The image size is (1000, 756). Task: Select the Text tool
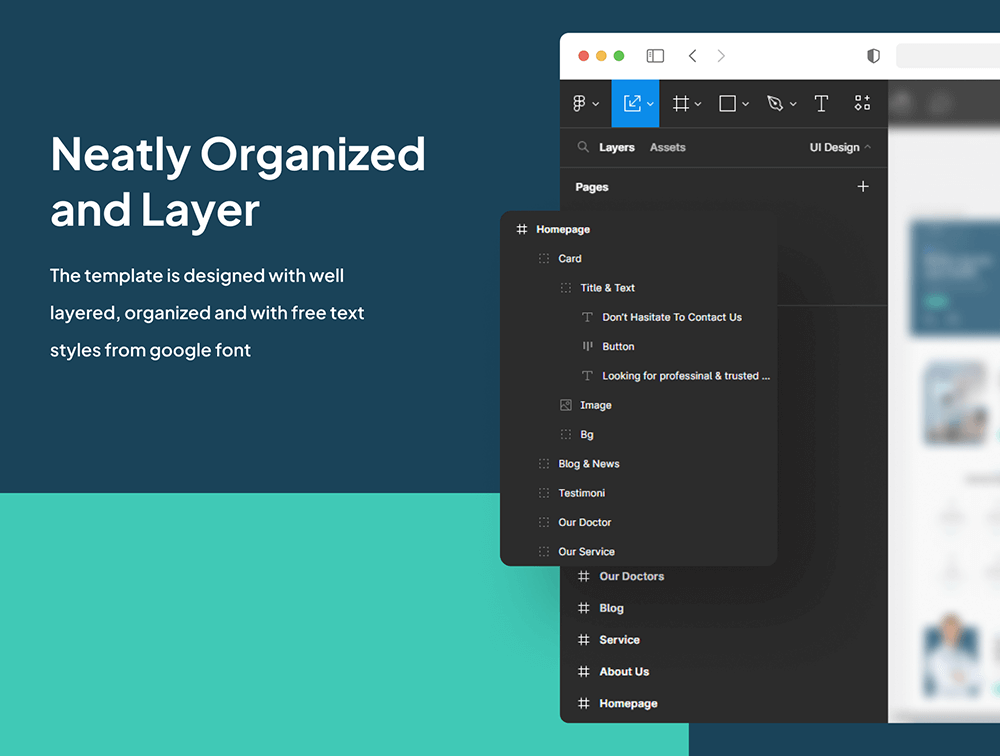(821, 103)
